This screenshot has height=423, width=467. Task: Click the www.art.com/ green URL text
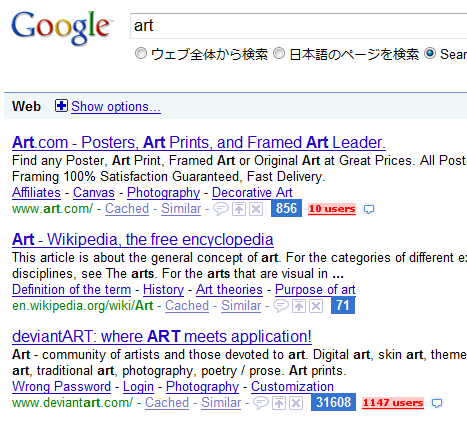[x=52, y=209]
